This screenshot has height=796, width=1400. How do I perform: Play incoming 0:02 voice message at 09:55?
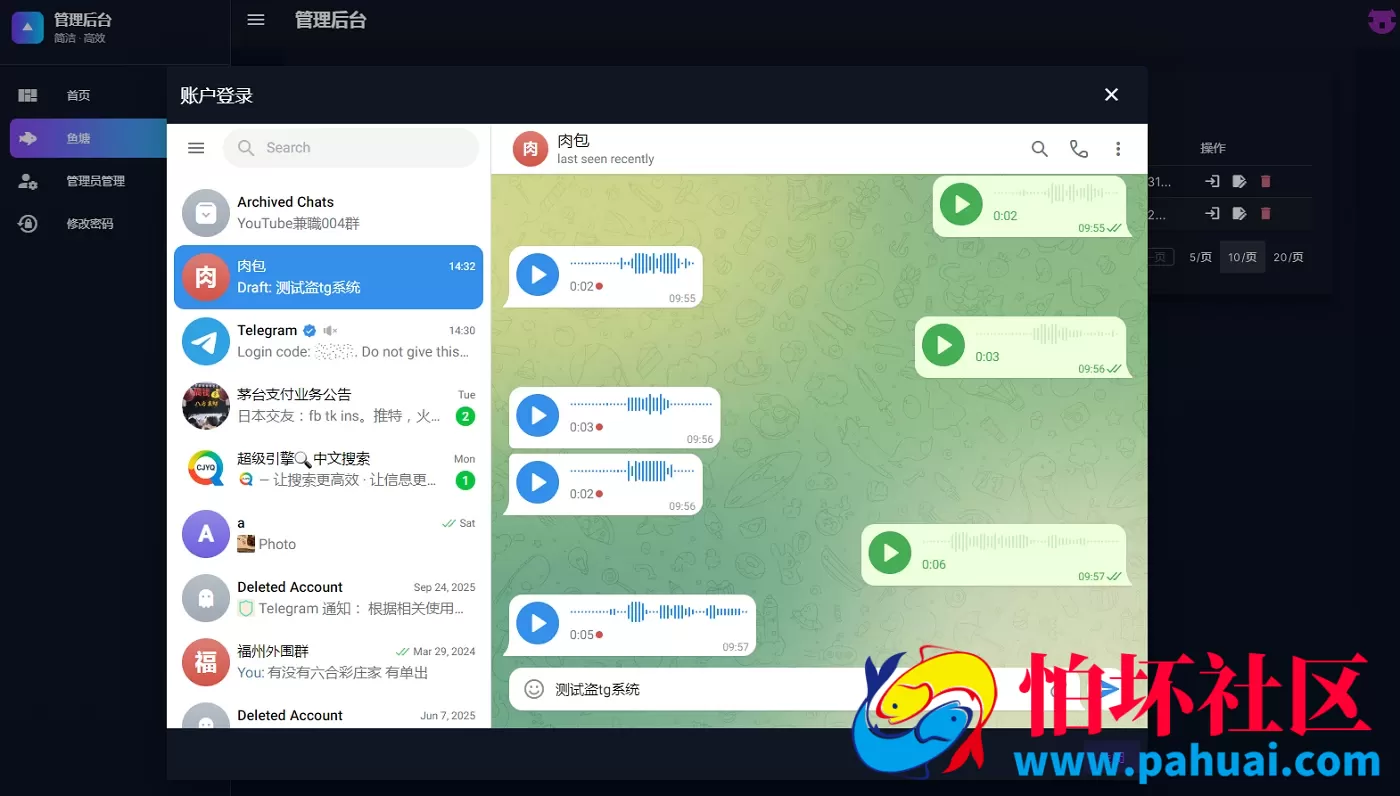pyautogui.click(x=538, y=275)
